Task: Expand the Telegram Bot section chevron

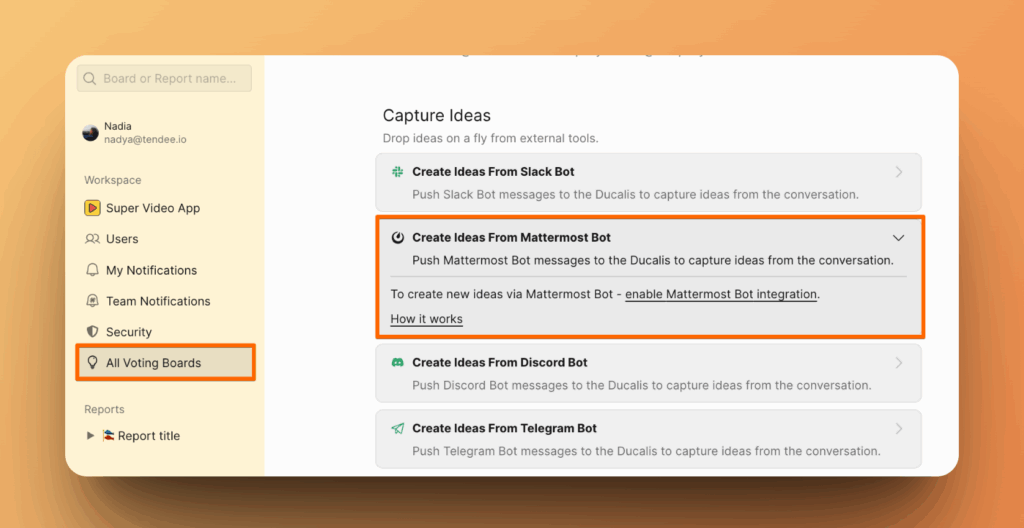Action: coord(898,428)
